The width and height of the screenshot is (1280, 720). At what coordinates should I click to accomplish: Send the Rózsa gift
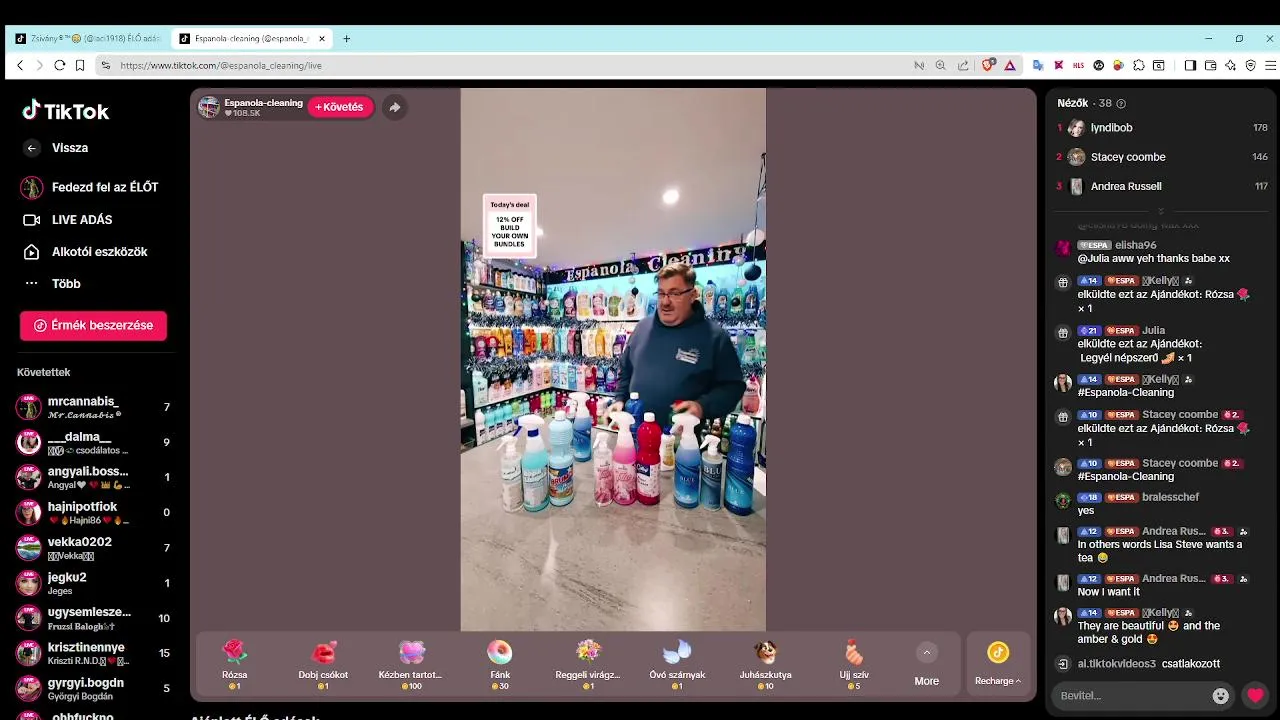click(x=234, y=664)
